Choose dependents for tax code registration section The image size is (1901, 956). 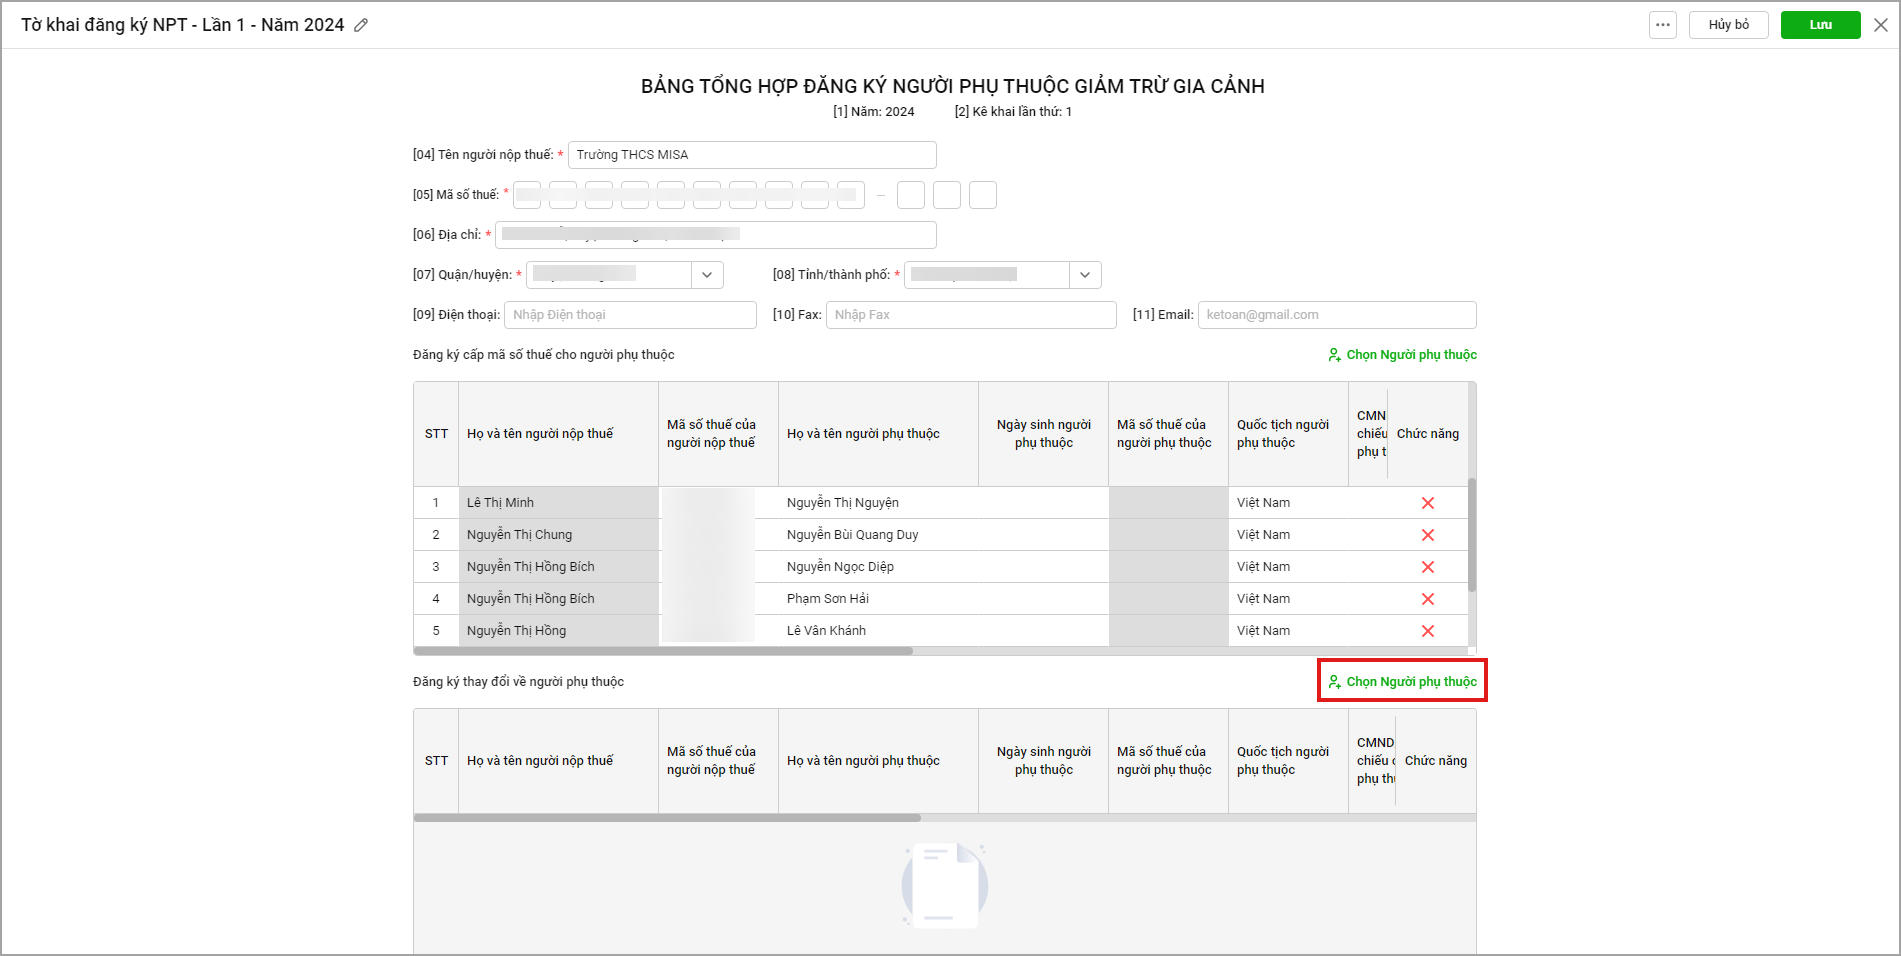click(x=1402, y=355)
